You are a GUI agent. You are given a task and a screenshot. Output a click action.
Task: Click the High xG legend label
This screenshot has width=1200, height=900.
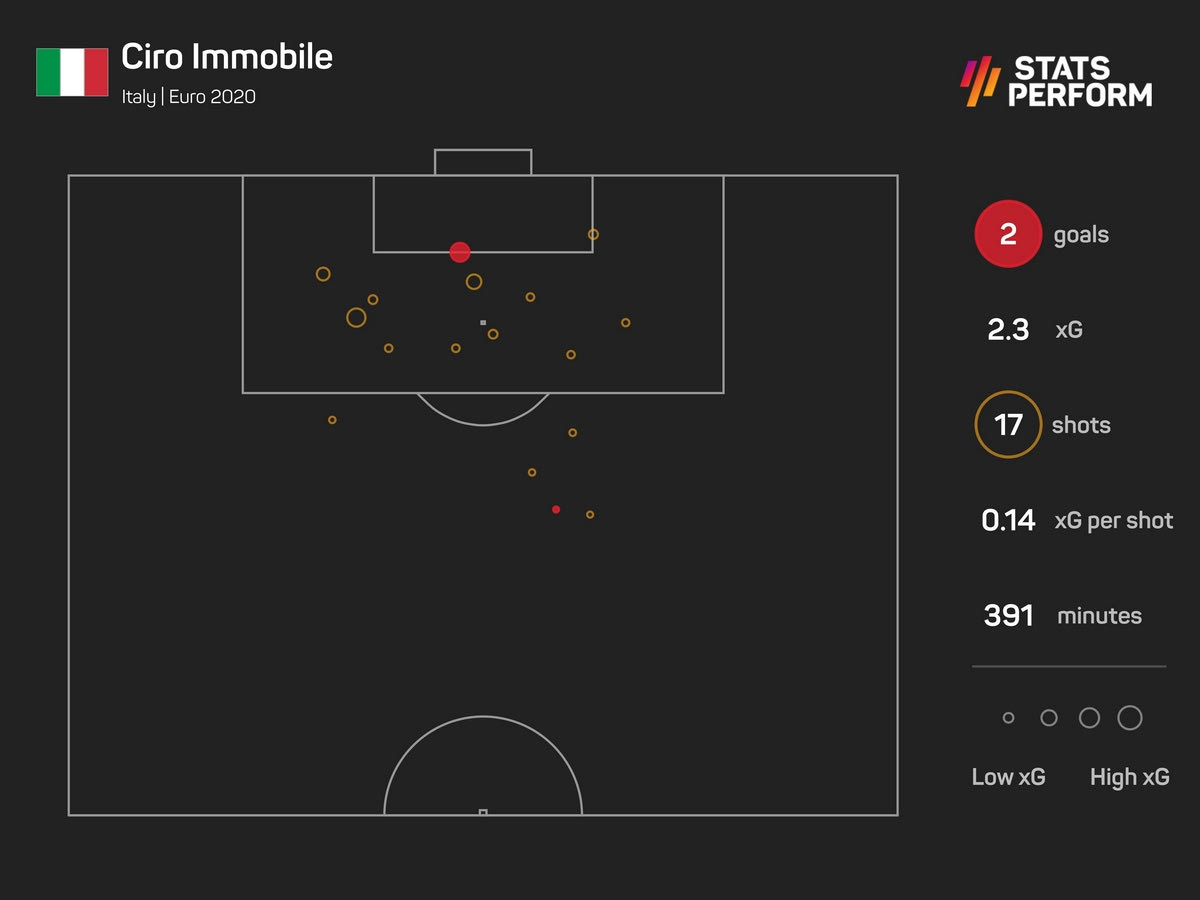pyautogui.click(x=1129, y=777)
